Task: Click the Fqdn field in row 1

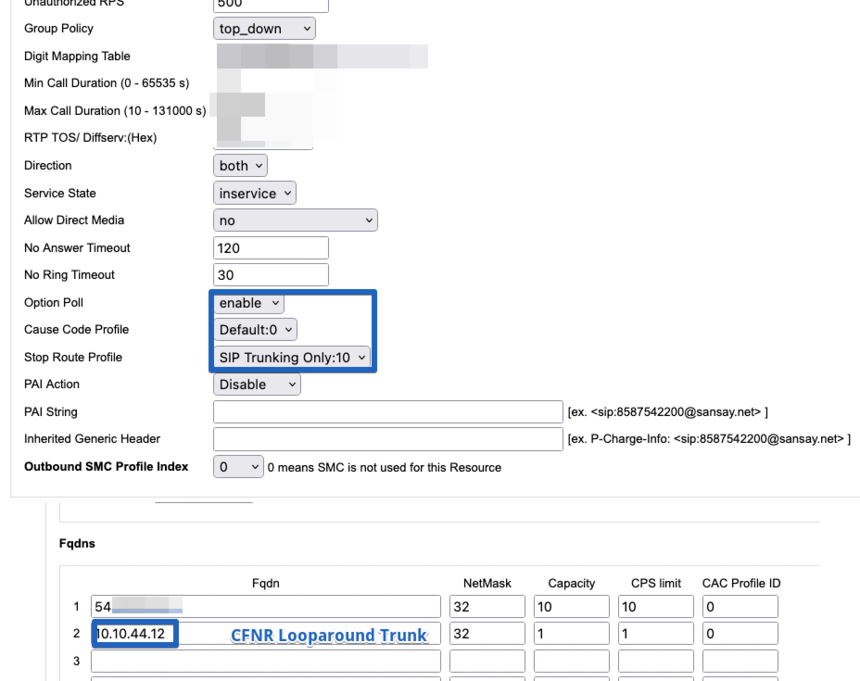Action: click(x=265, y=607)
